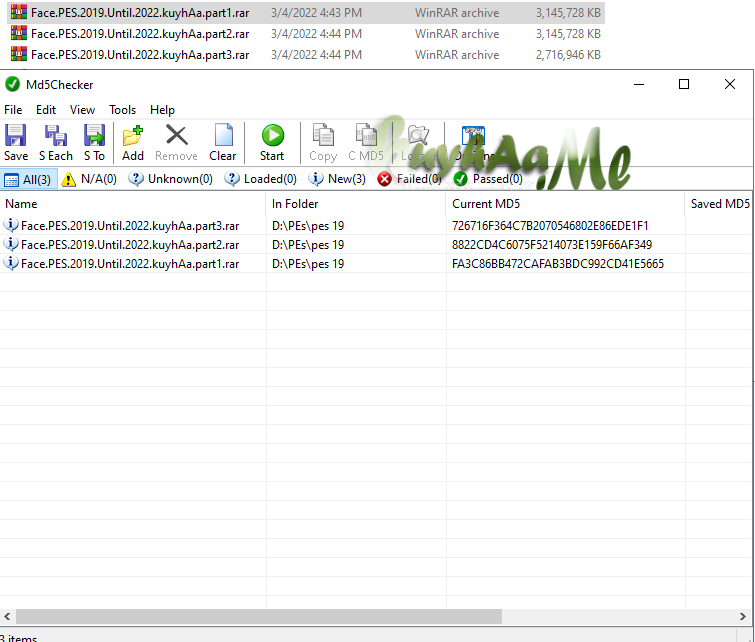Click the Copy toolbar icon
The height and width of the screenshot is (642, 755).
[x=323, y=135]
